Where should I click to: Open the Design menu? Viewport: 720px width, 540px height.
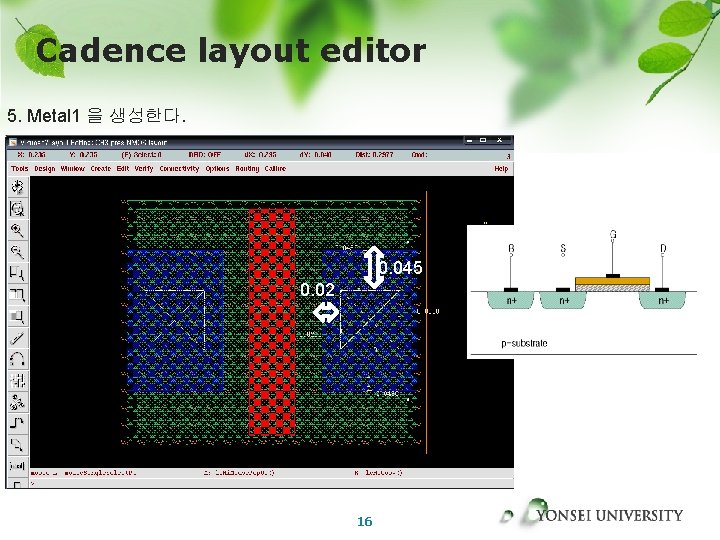45,169
